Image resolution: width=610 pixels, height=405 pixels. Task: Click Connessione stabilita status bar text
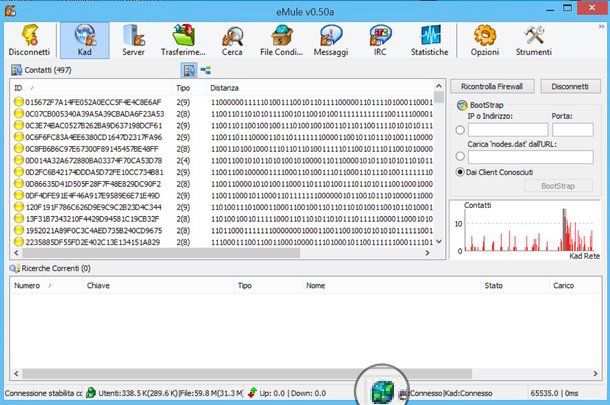coord(43,393)
